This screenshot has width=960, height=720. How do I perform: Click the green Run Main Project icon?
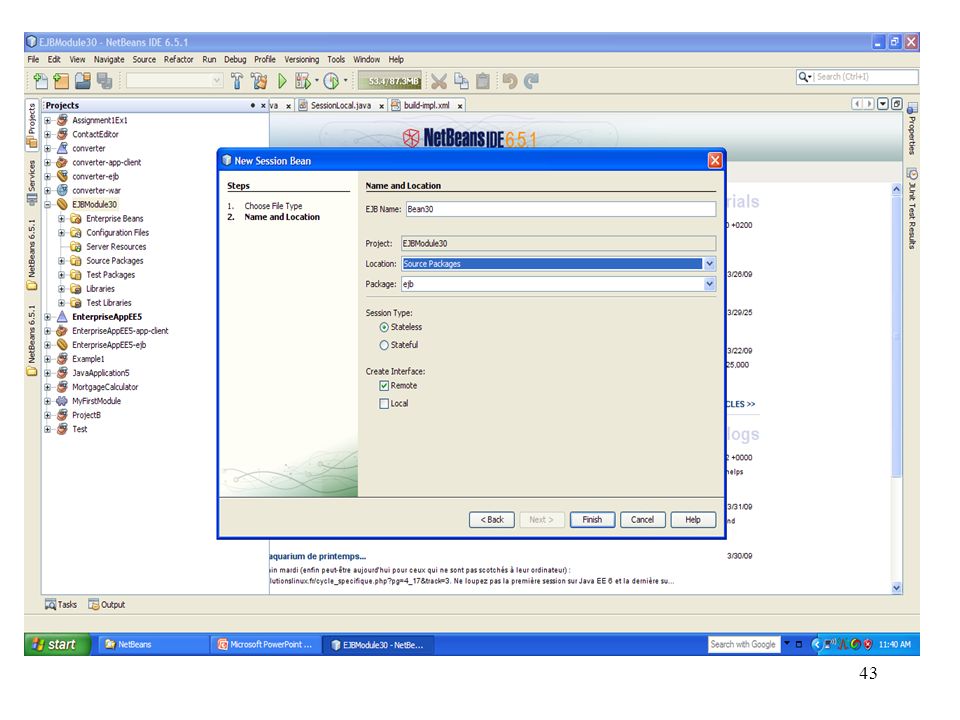pos(282,81)
